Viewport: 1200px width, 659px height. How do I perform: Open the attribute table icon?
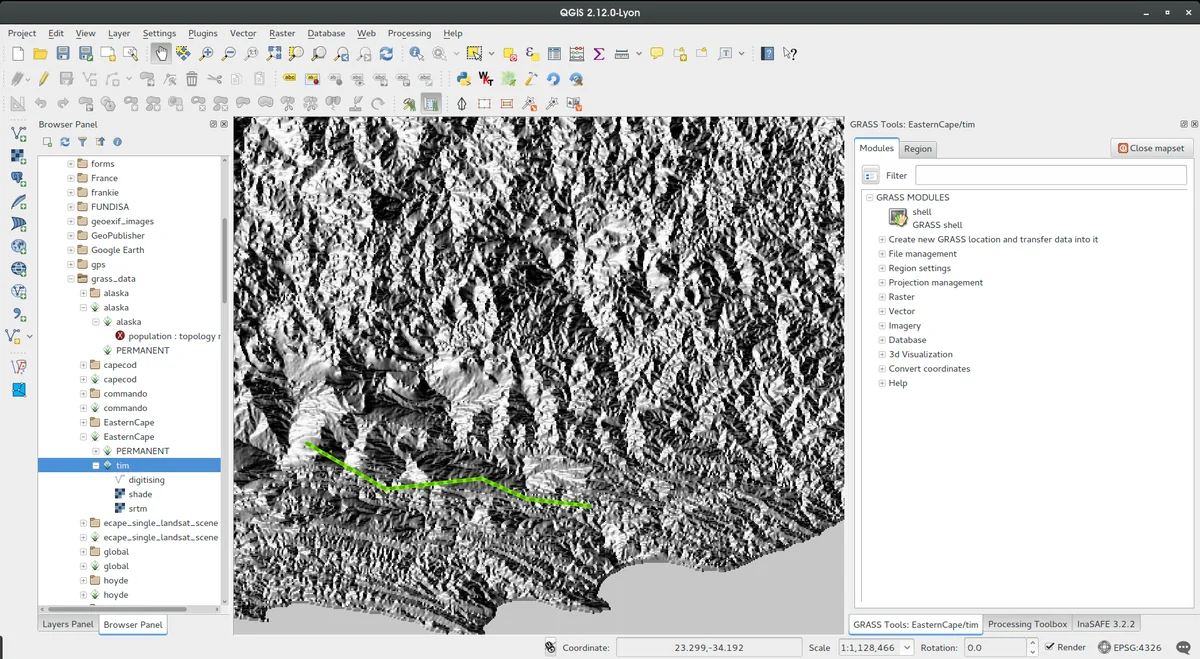point(554,54)
